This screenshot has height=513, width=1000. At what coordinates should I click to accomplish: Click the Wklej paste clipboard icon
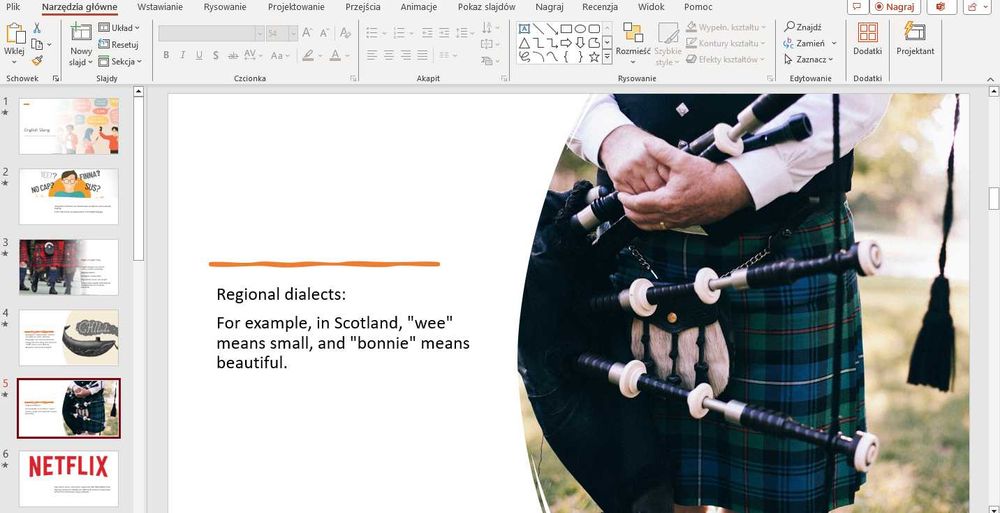click(15, 34)
